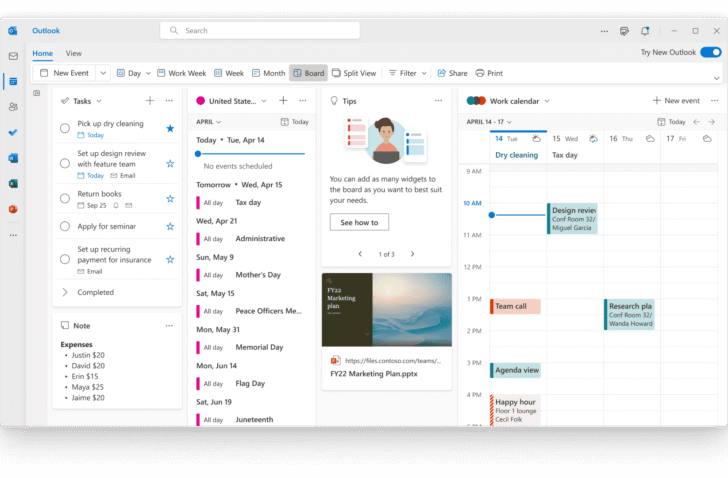This screenshot has width=728, height=478.
Task: Open United States calendar widget options
Action: coord(303,101)
